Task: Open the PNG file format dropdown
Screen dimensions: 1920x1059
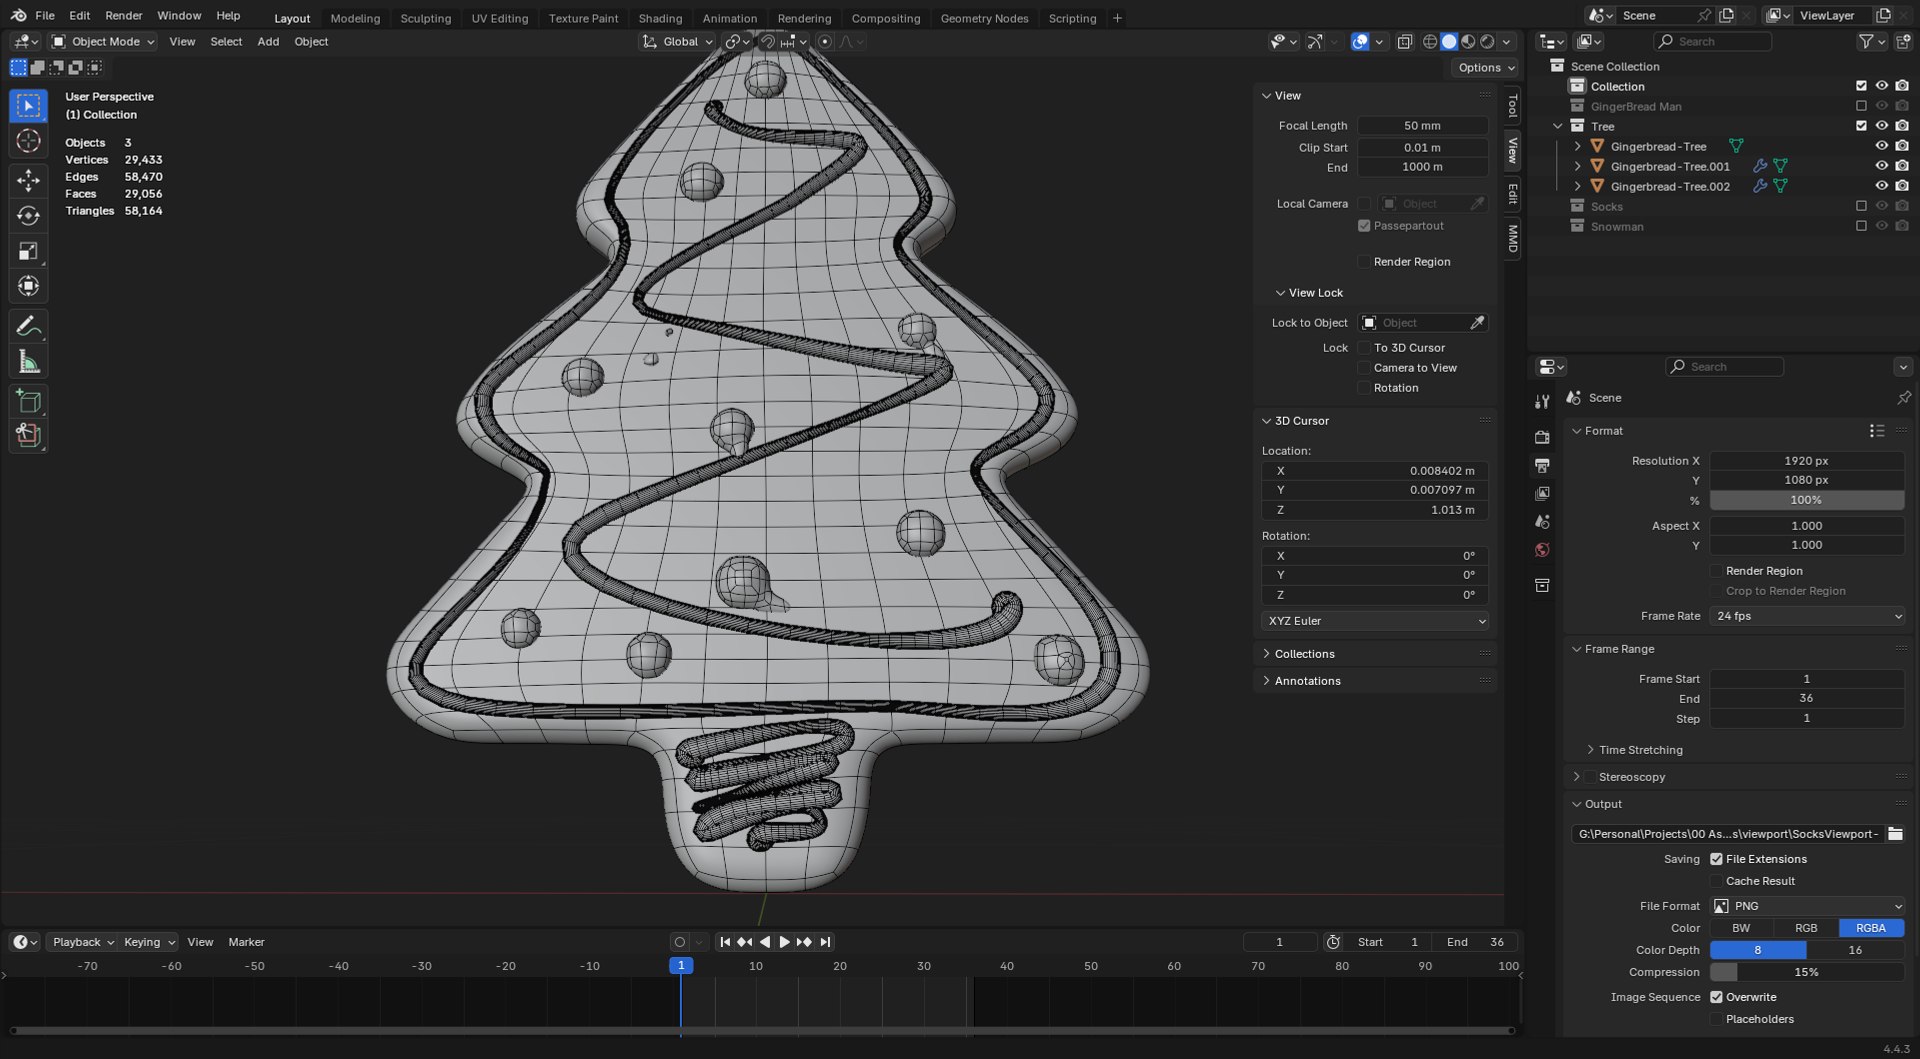Action: point(1807,906)
